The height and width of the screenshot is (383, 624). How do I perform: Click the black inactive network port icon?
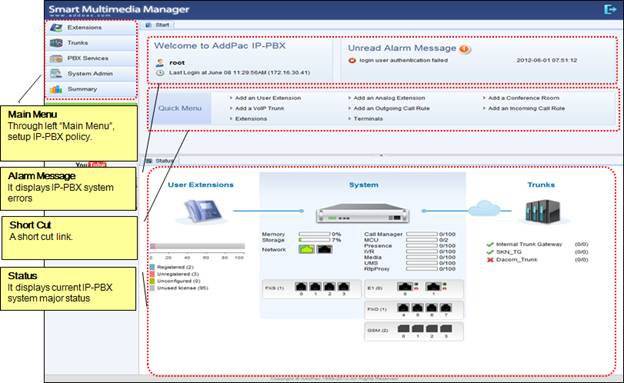click(325, 250)
